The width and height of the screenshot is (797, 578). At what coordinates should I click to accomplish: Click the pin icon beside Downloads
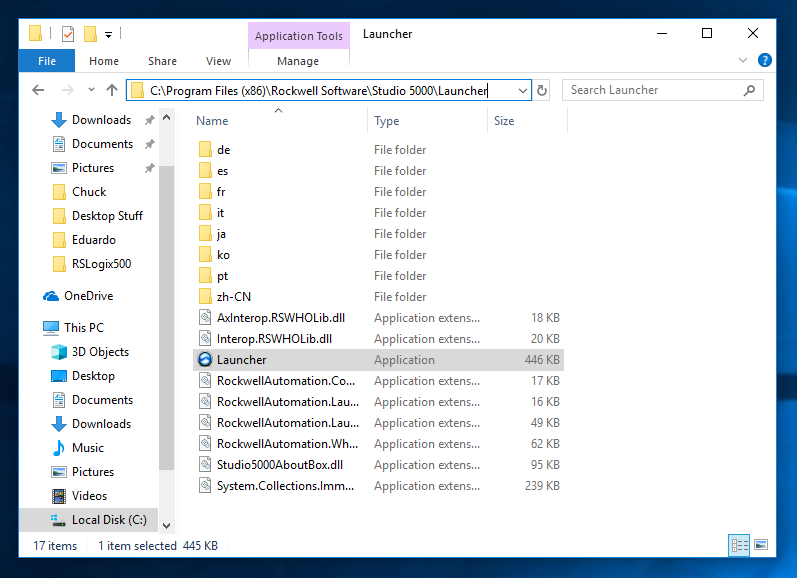(149, 120)
